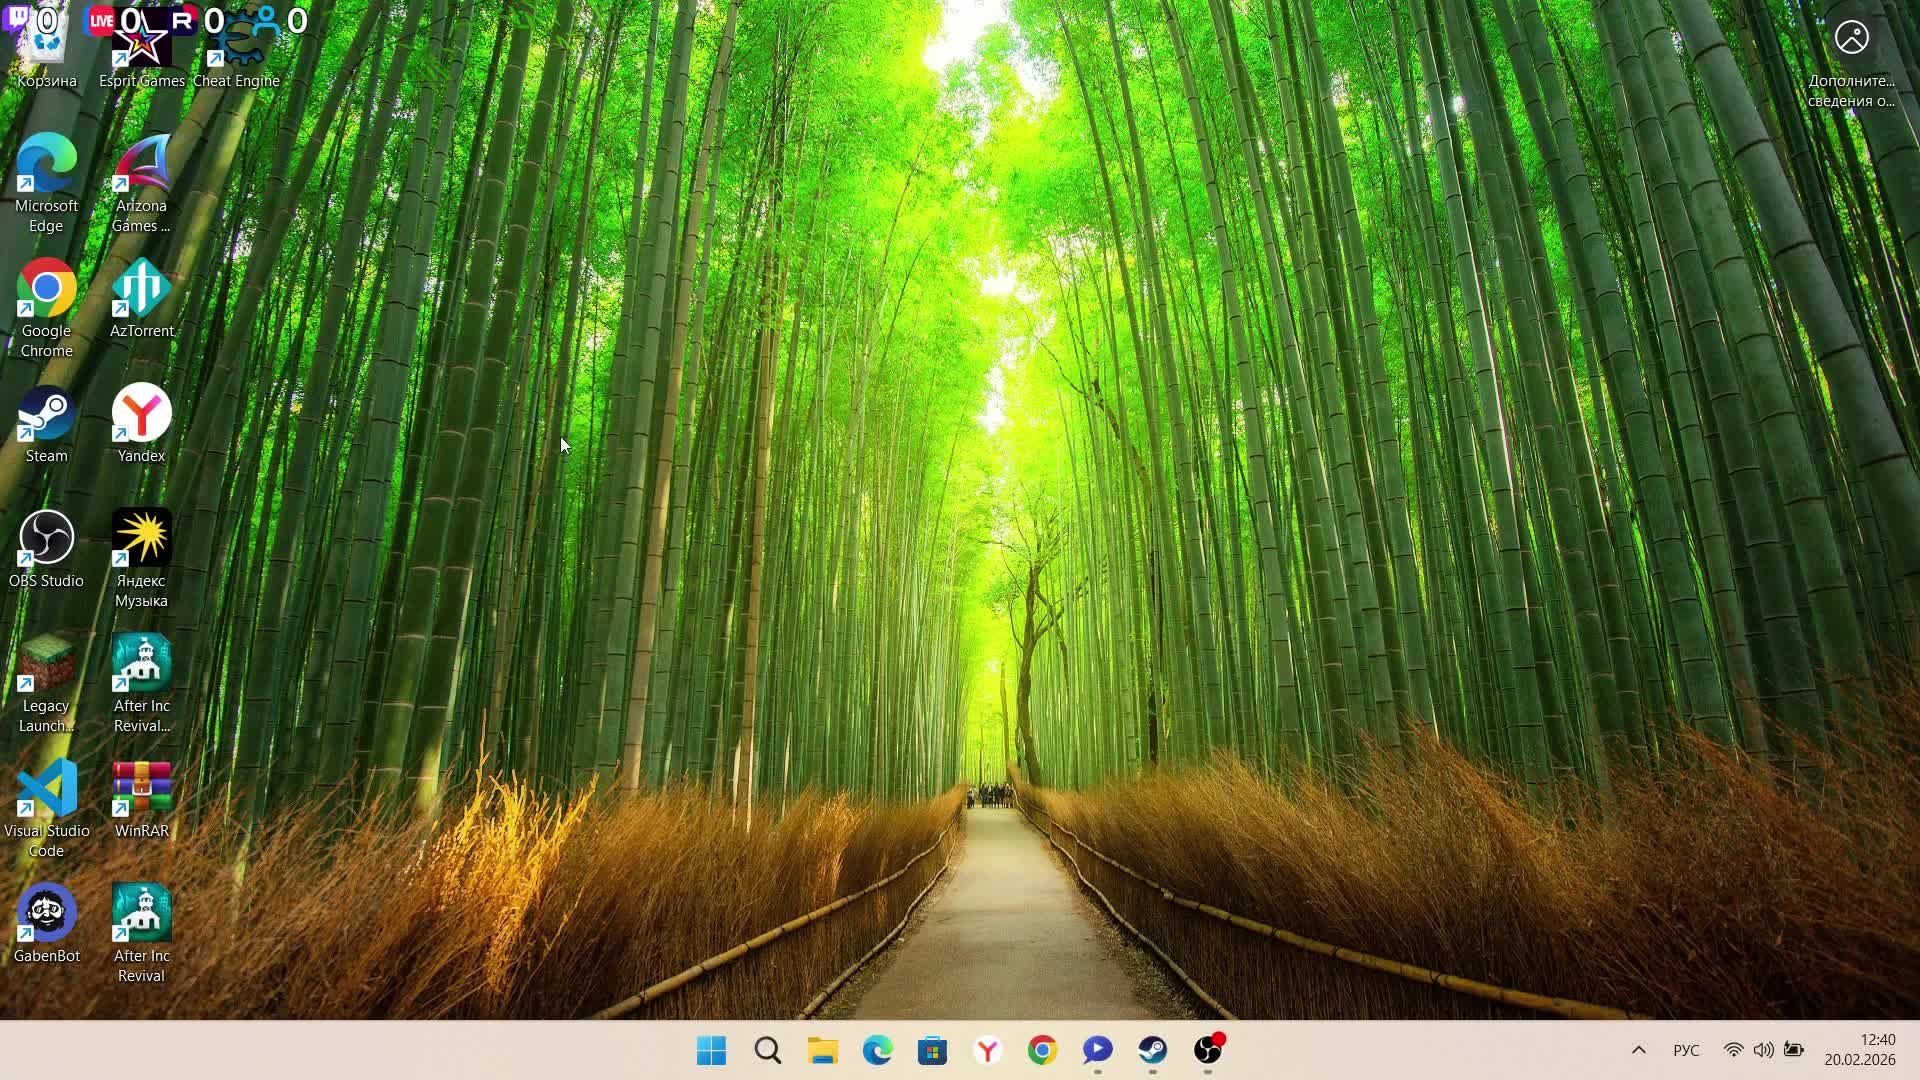
Task: Click the AzTorrent desktop icon
Action: click(141, 290)
